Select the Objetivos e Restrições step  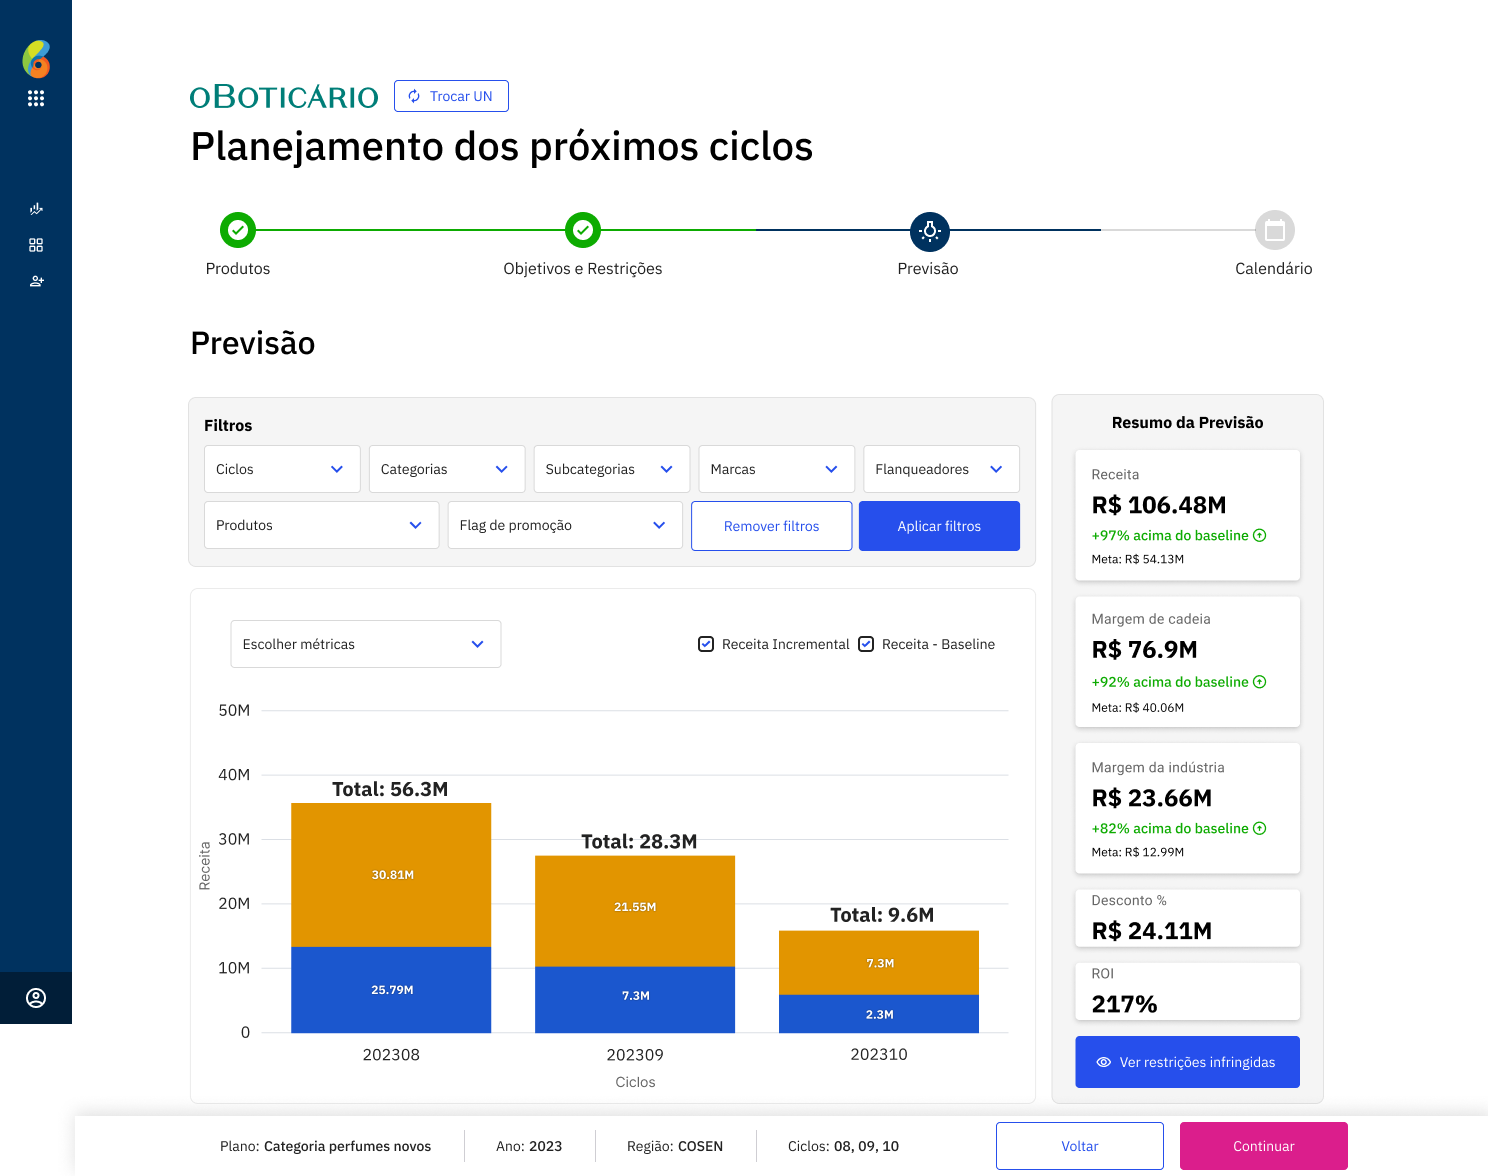click(583, 231)
